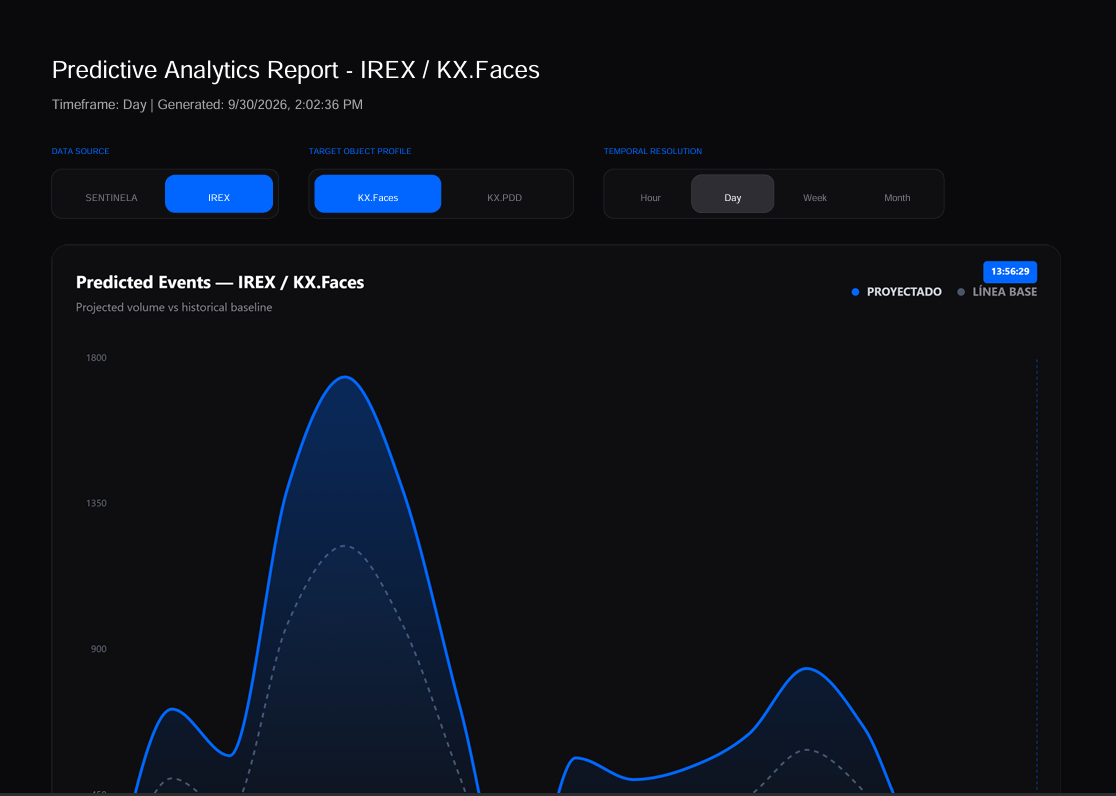This screenshot has width=1116, height=796.
Task: Click the 1350 y-axis label
Action: point(96,503)
